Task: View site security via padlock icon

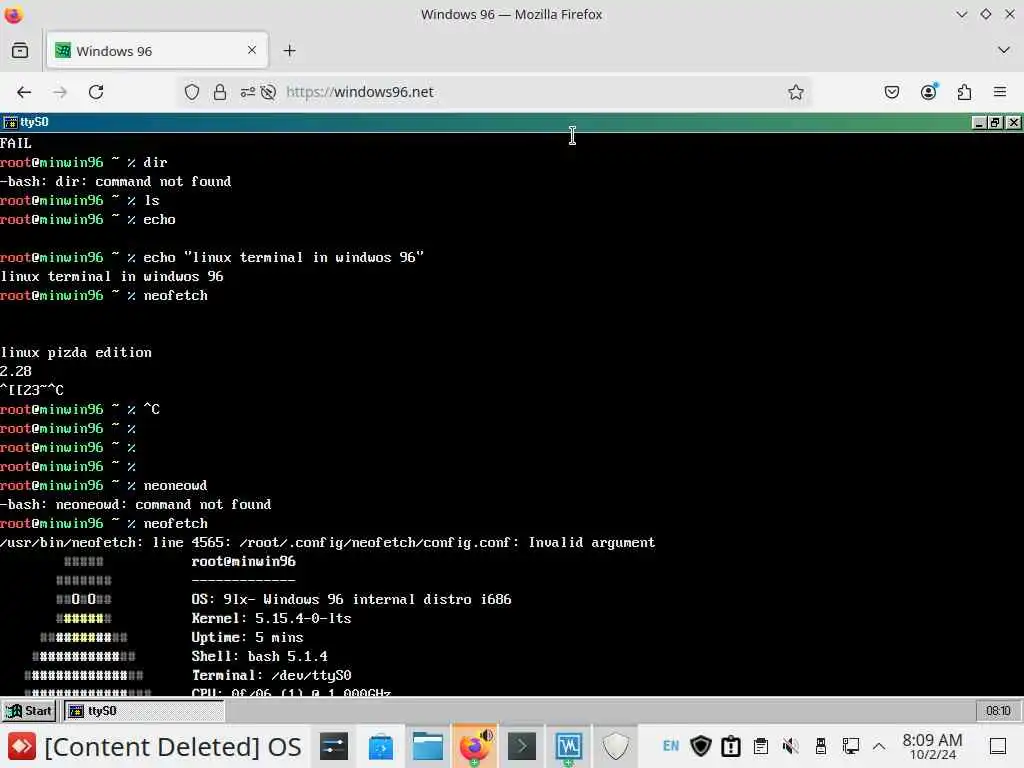Action: (220, 92)
